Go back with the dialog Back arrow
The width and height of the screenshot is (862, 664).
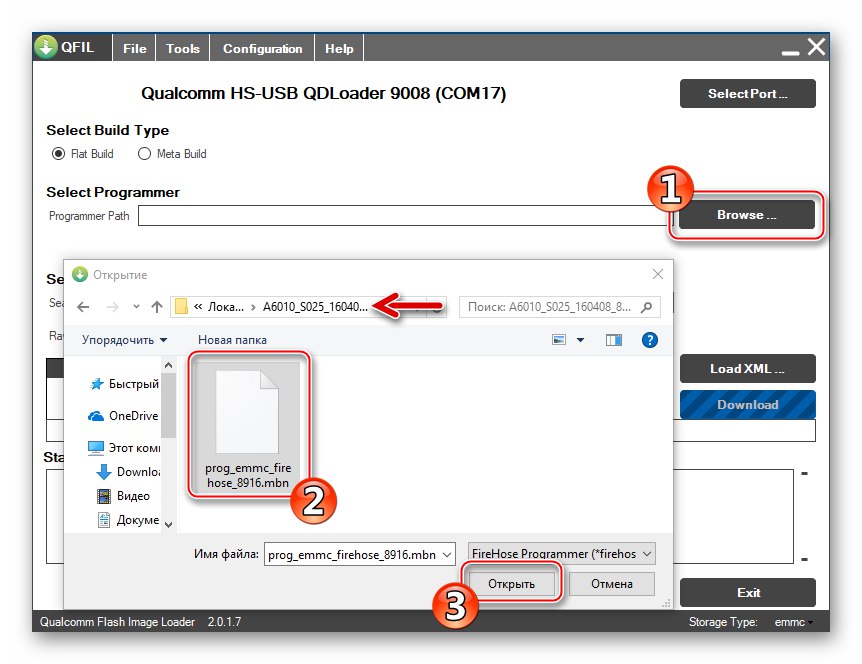point(83,307)
